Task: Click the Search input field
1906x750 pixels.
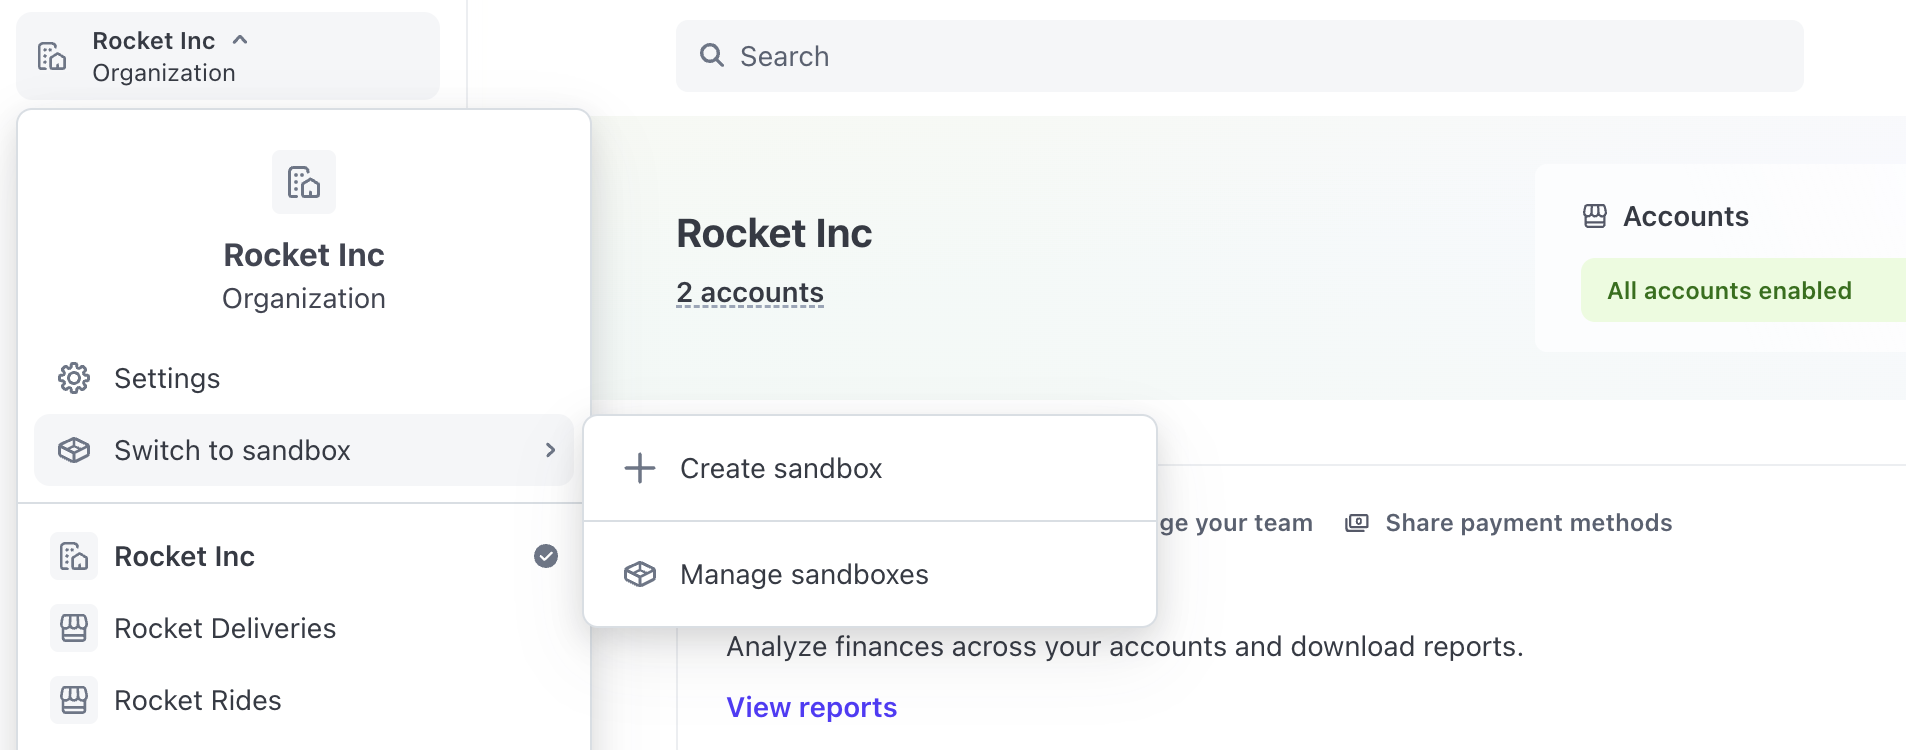Action: tap(1240, 56)
